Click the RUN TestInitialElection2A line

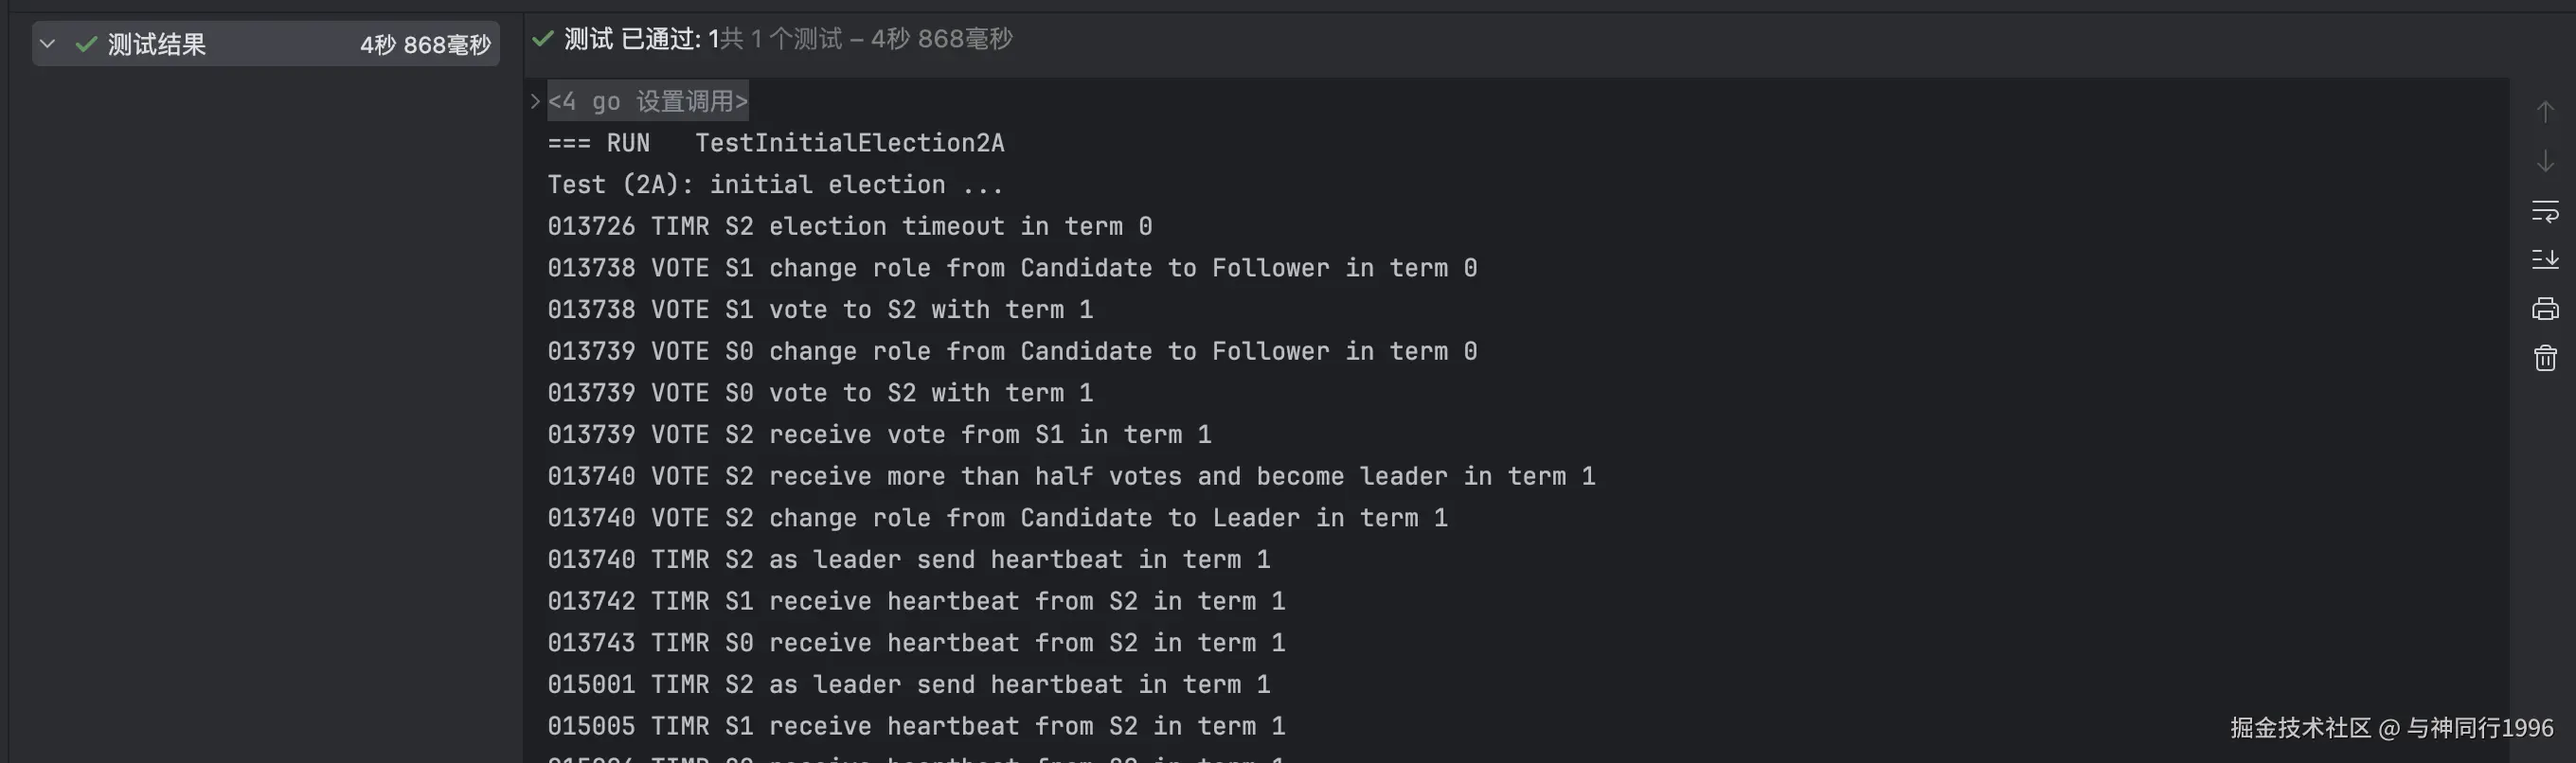(775, 143)
